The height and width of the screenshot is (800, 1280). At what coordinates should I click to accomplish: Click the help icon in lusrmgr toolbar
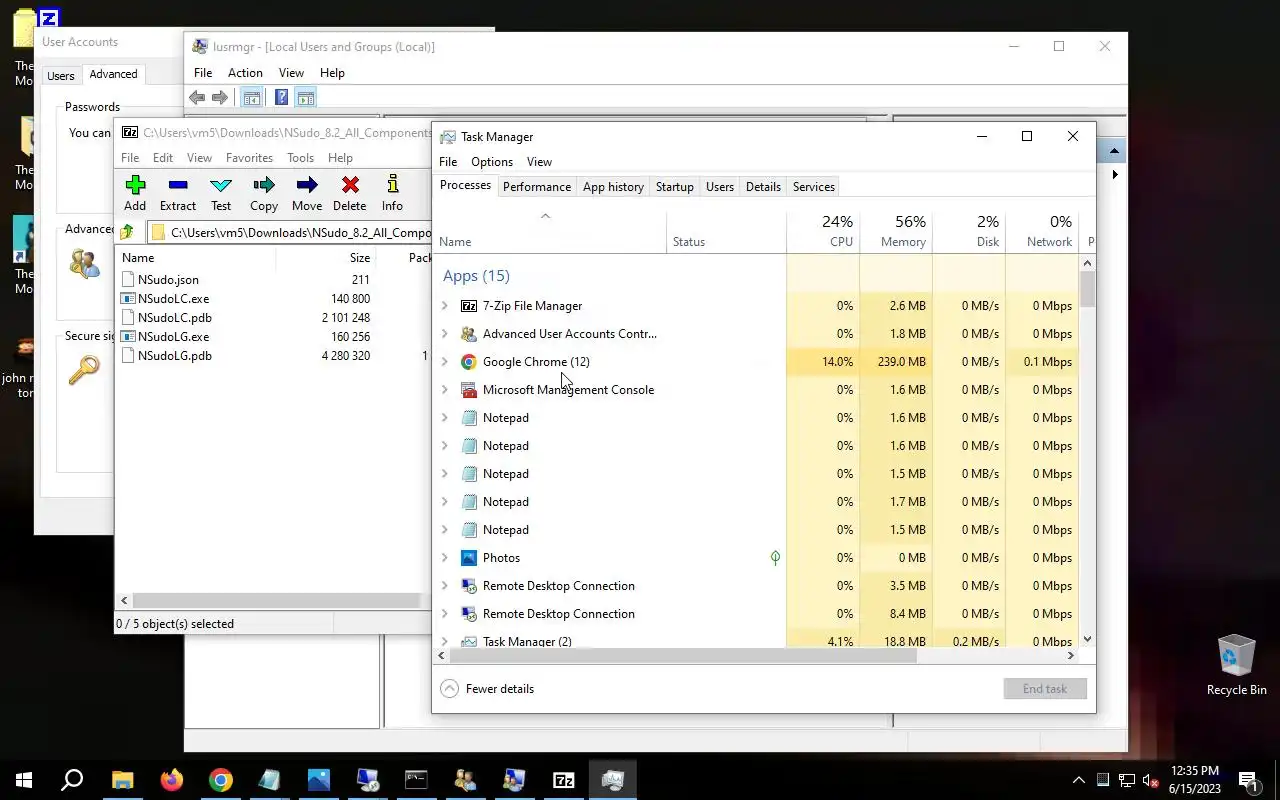pyautogui.click(x=282, y=98)
